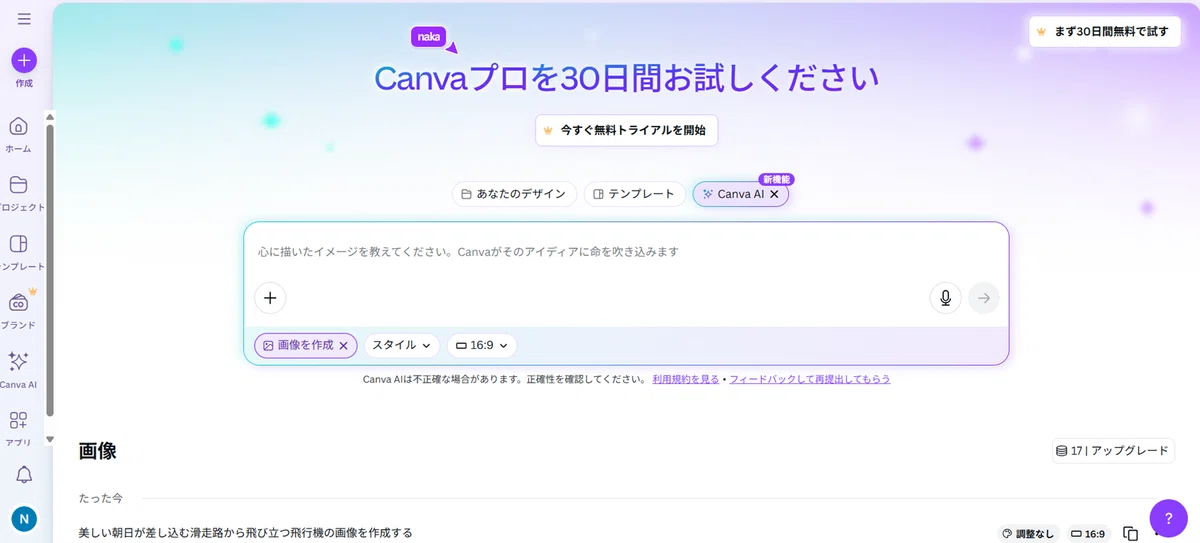The width and height of the screenshot is (1200, 543).
Task: Click the sidebar vertical scrollbar
Action: point(50,270)
